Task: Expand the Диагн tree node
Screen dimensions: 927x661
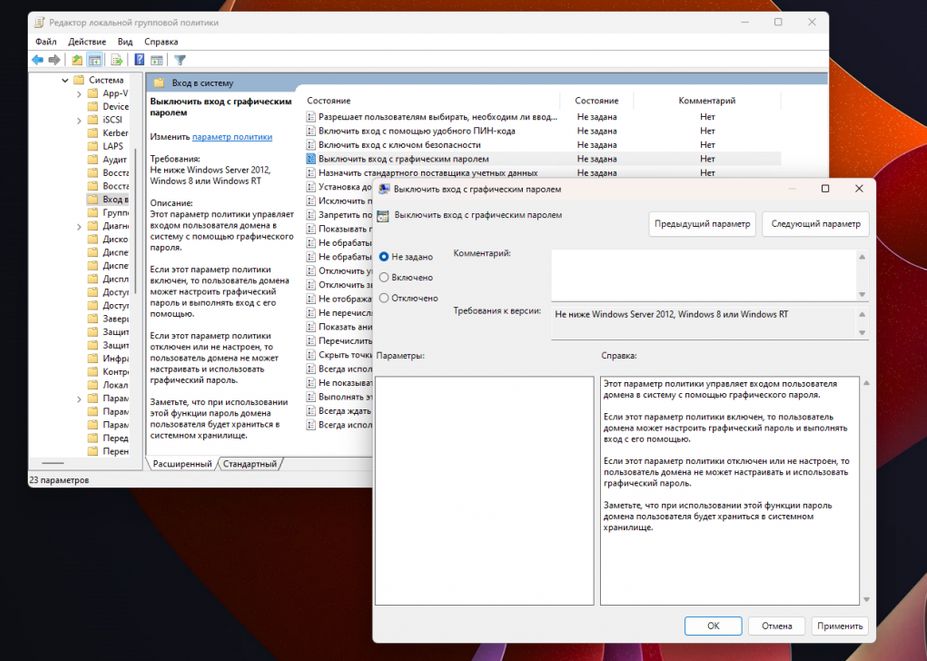Action: 79,226
